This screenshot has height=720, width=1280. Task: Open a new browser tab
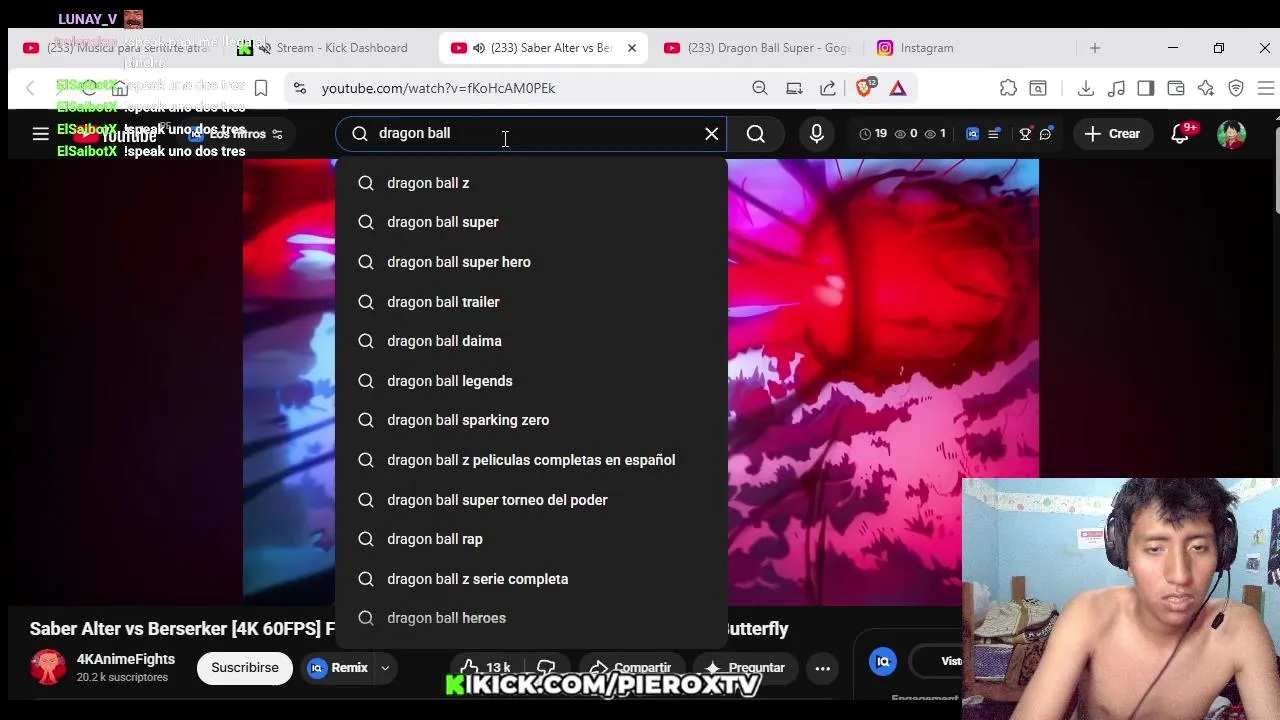[1095, 48]
